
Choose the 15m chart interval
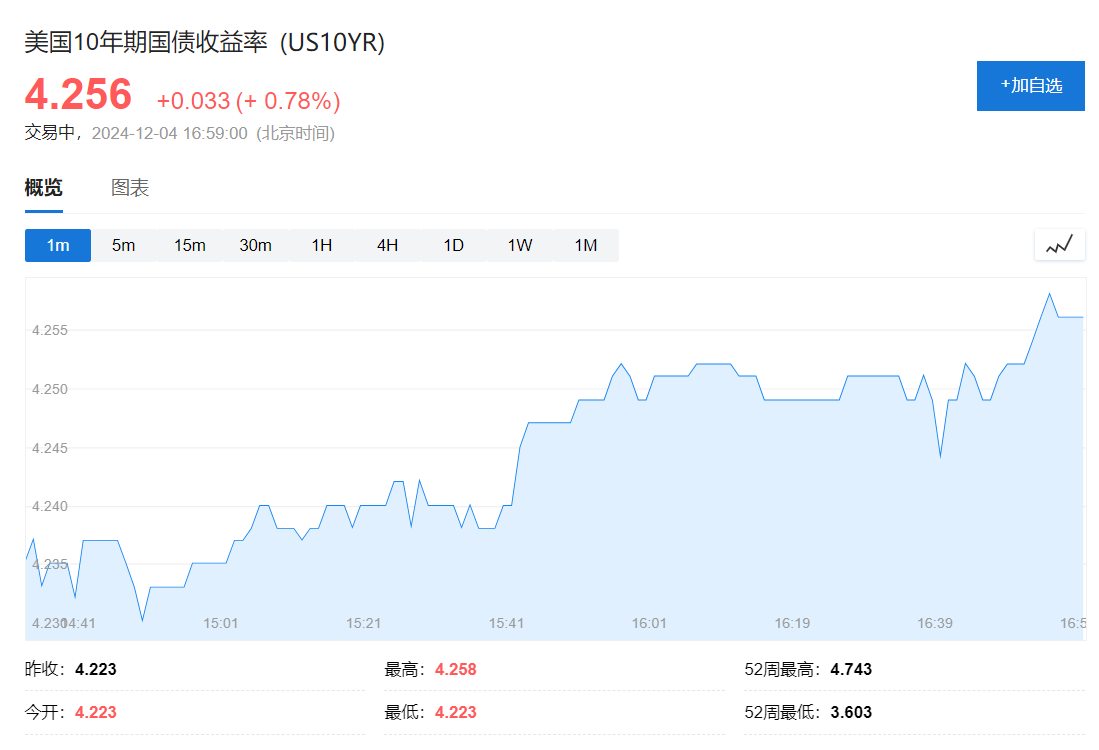point(189,245)
